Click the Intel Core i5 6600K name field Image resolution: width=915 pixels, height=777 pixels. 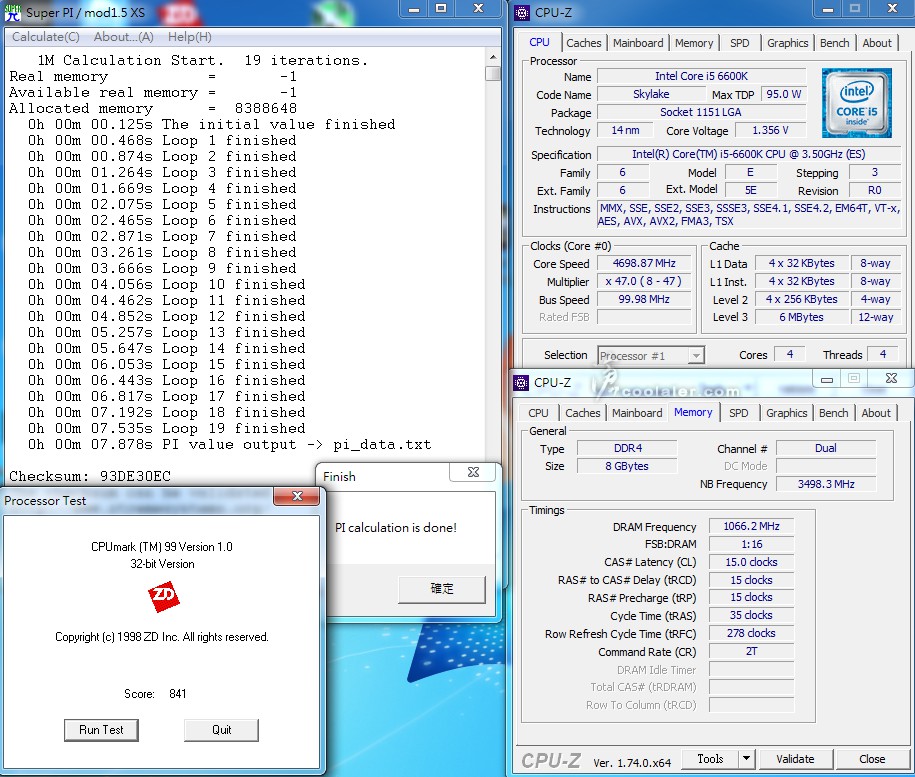pos(701,76)
